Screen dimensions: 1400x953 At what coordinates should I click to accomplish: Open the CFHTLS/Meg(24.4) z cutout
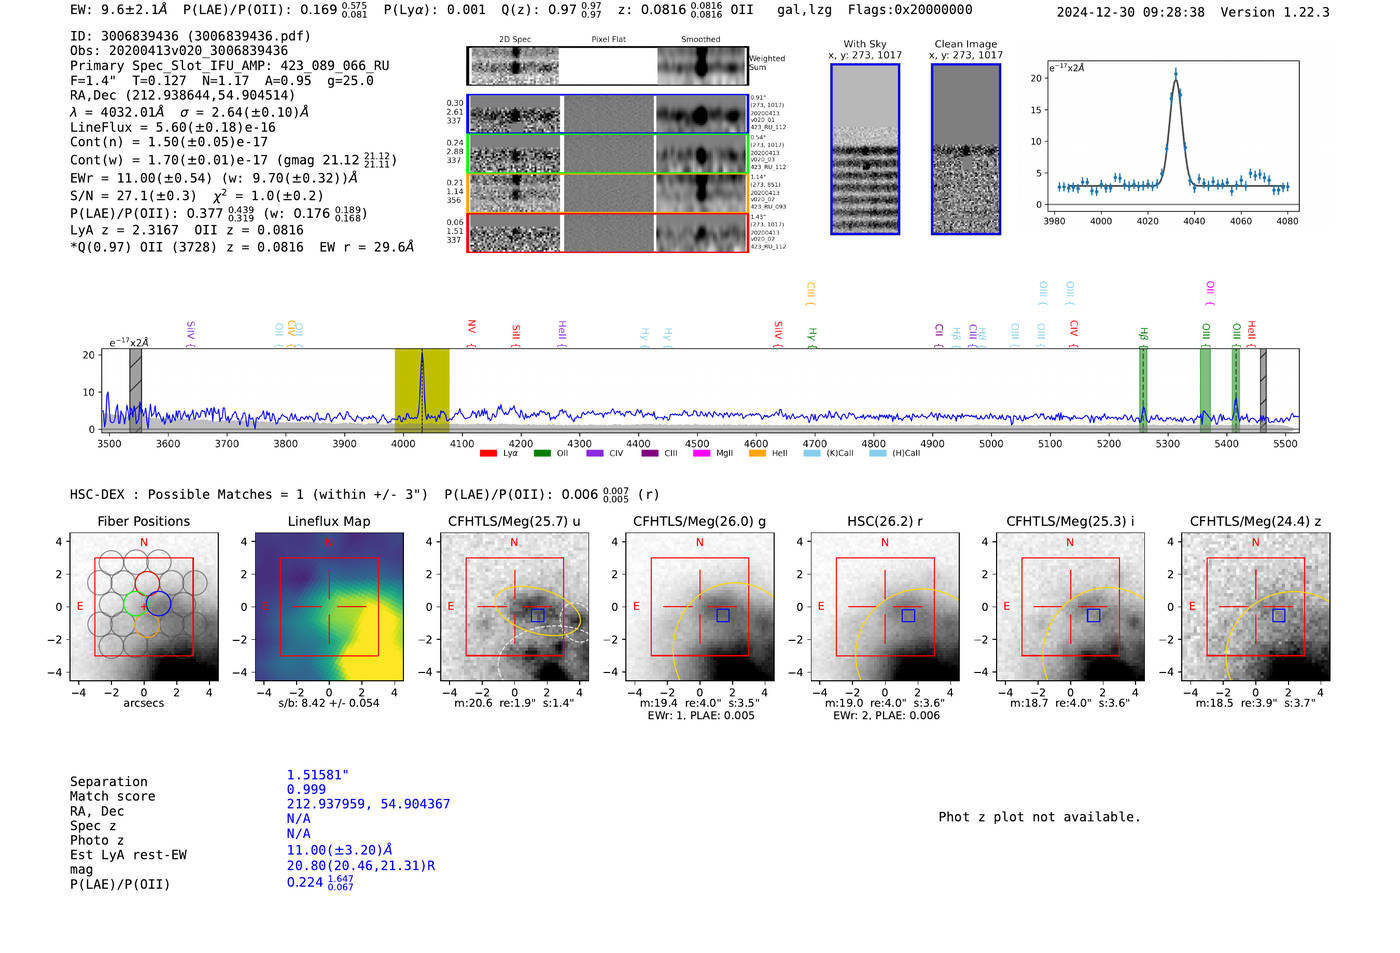point(1255,606)
